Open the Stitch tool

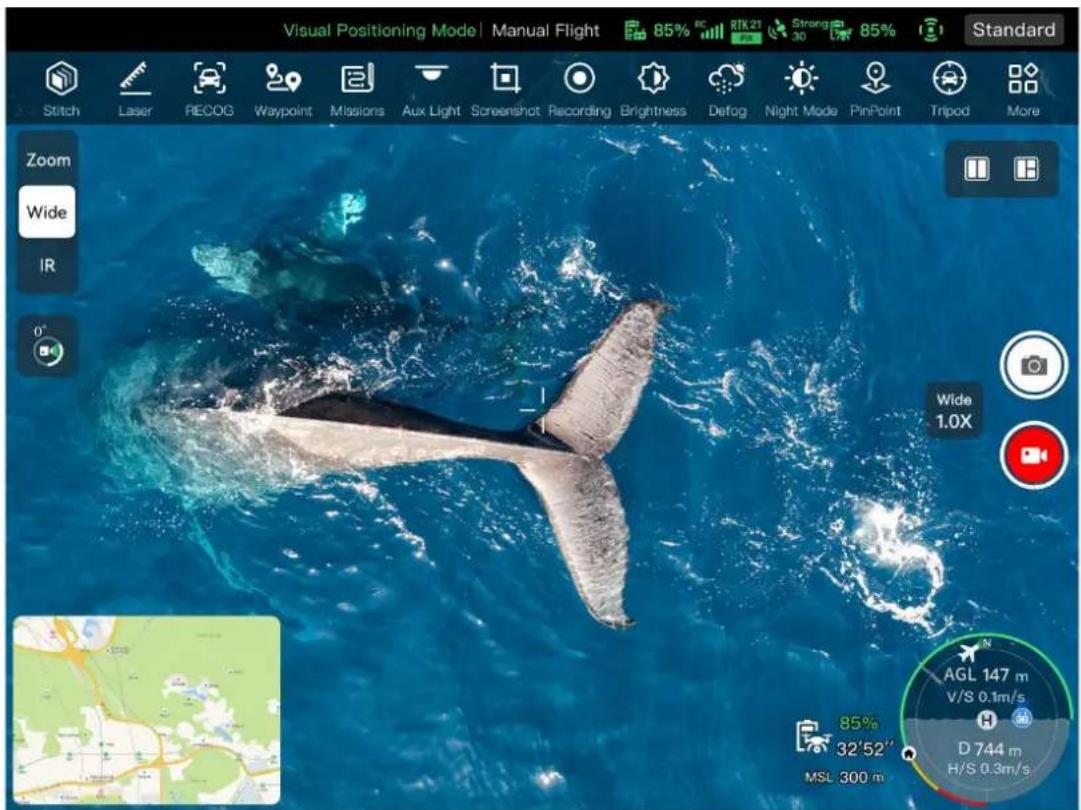tap(61, 90)
